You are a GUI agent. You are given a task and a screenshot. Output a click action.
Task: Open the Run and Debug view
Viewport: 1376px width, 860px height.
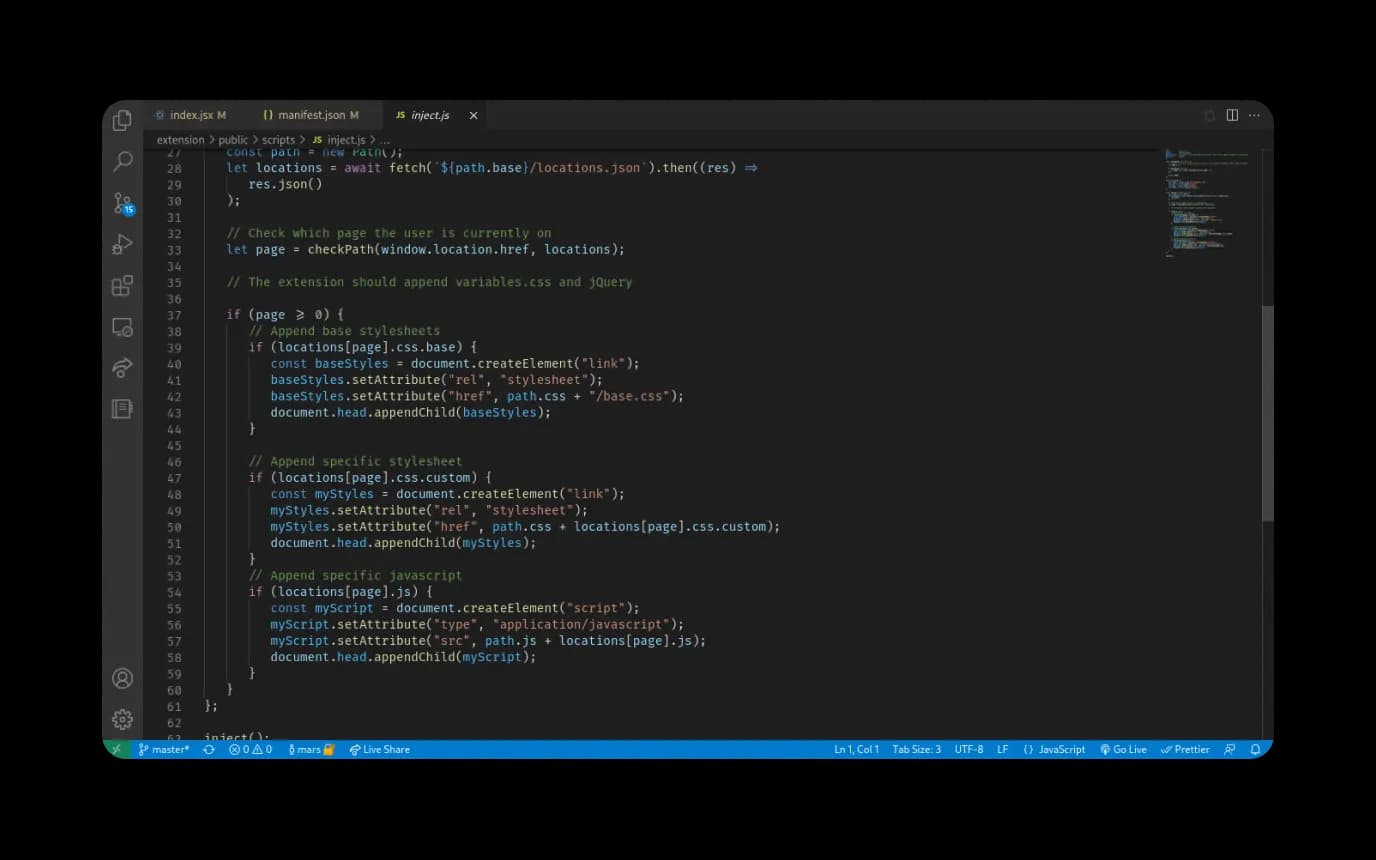point(122,244)
